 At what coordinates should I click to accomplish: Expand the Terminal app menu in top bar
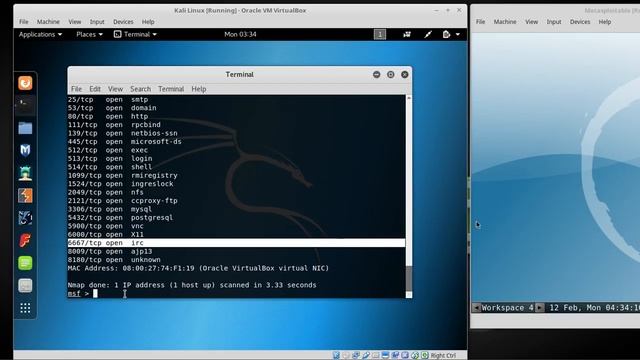pos(135,34)
